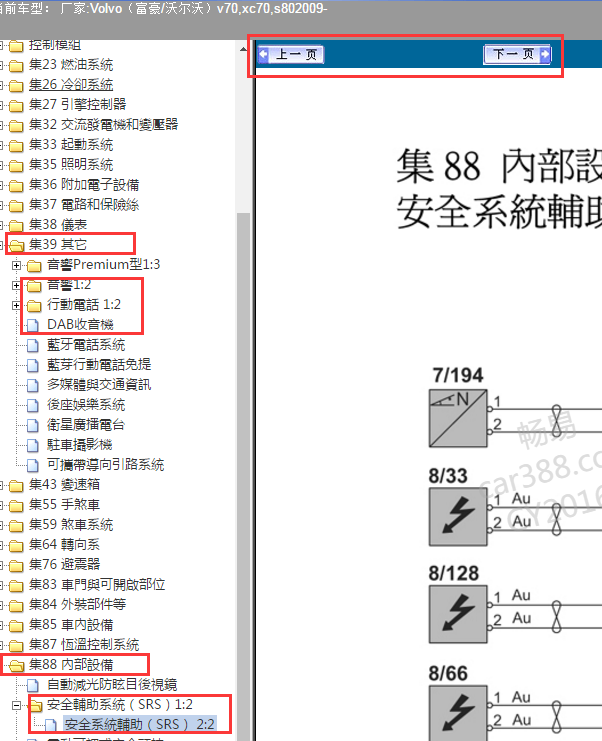Click the 8/66 igniter symbol in diagram
This screenshot has height=741, width=602.
click(458, 713)
